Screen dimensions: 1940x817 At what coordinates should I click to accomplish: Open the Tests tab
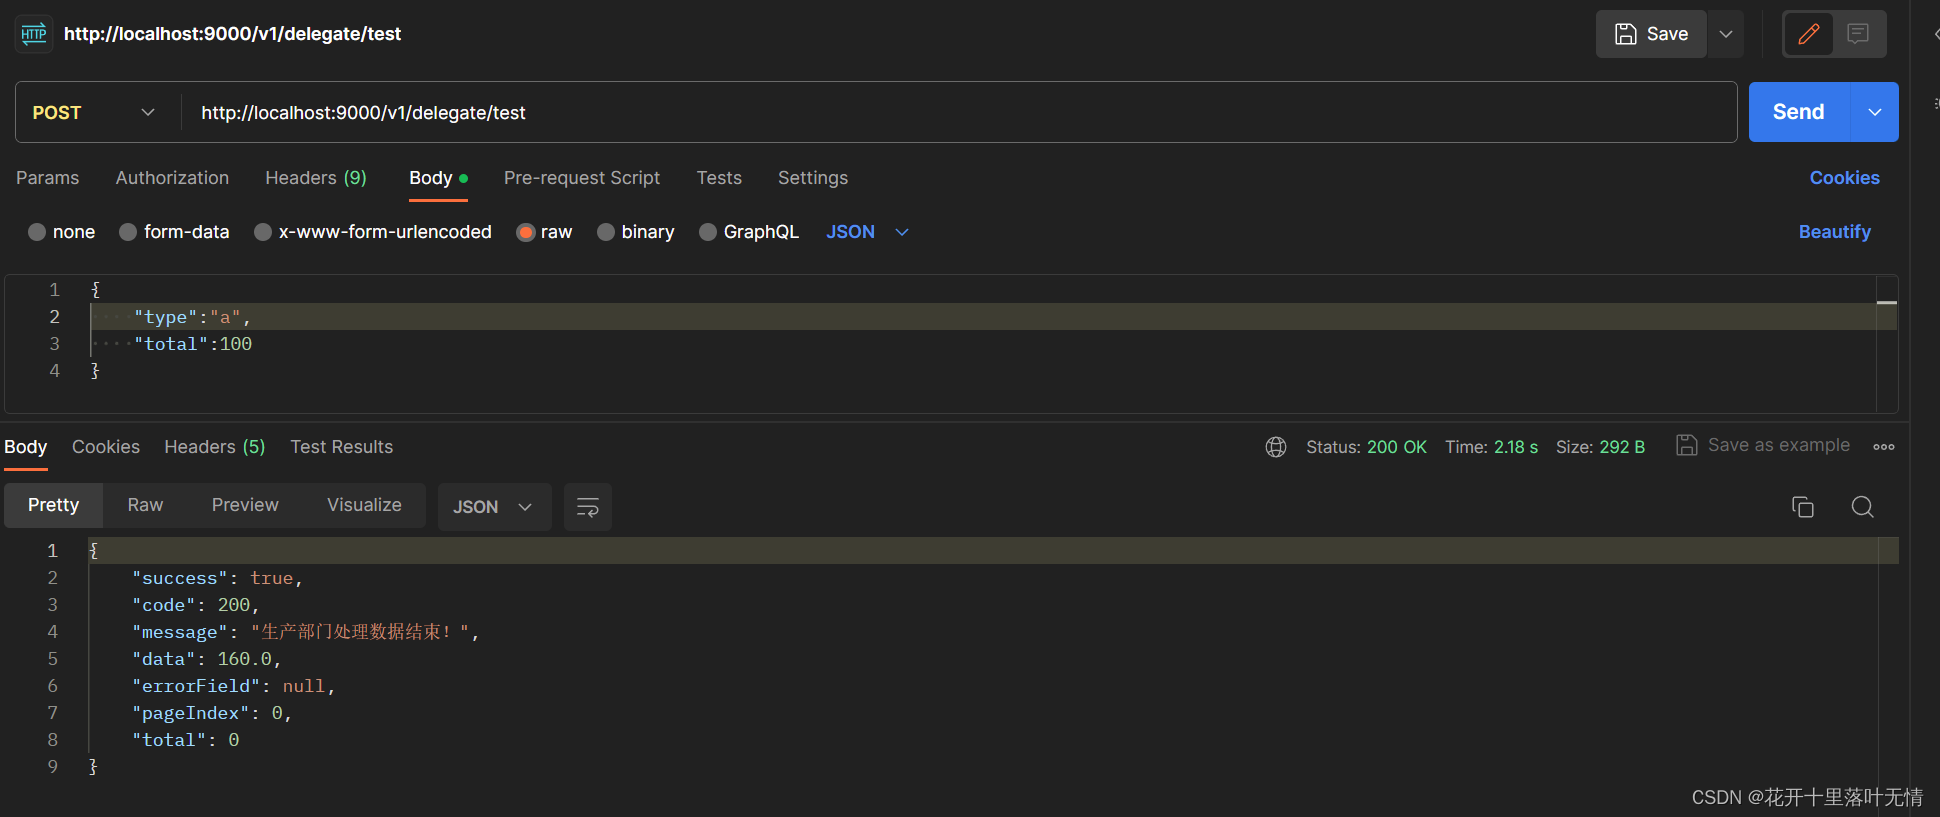719,178
